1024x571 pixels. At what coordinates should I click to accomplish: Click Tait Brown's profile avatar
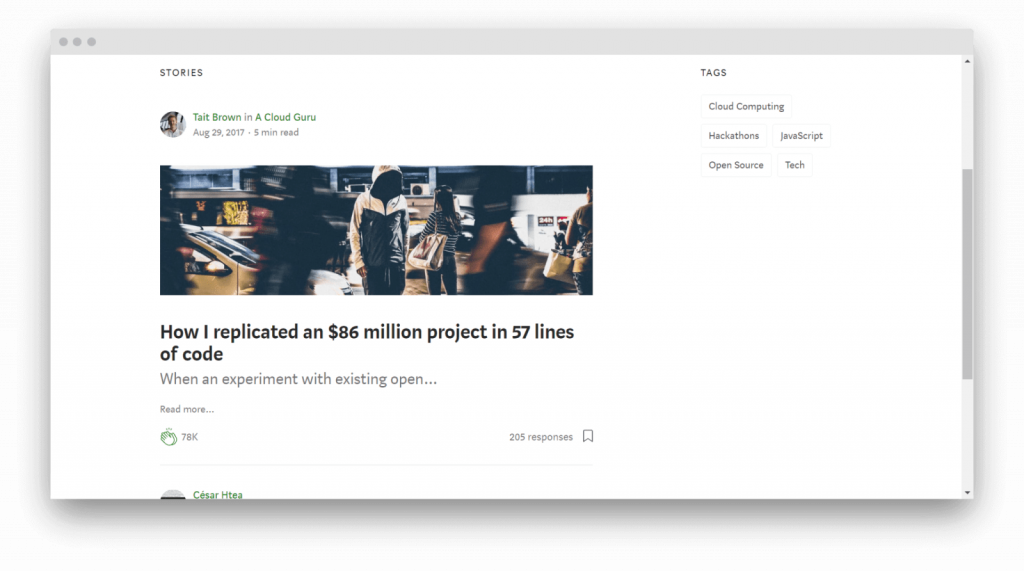(x=173, y=125)
